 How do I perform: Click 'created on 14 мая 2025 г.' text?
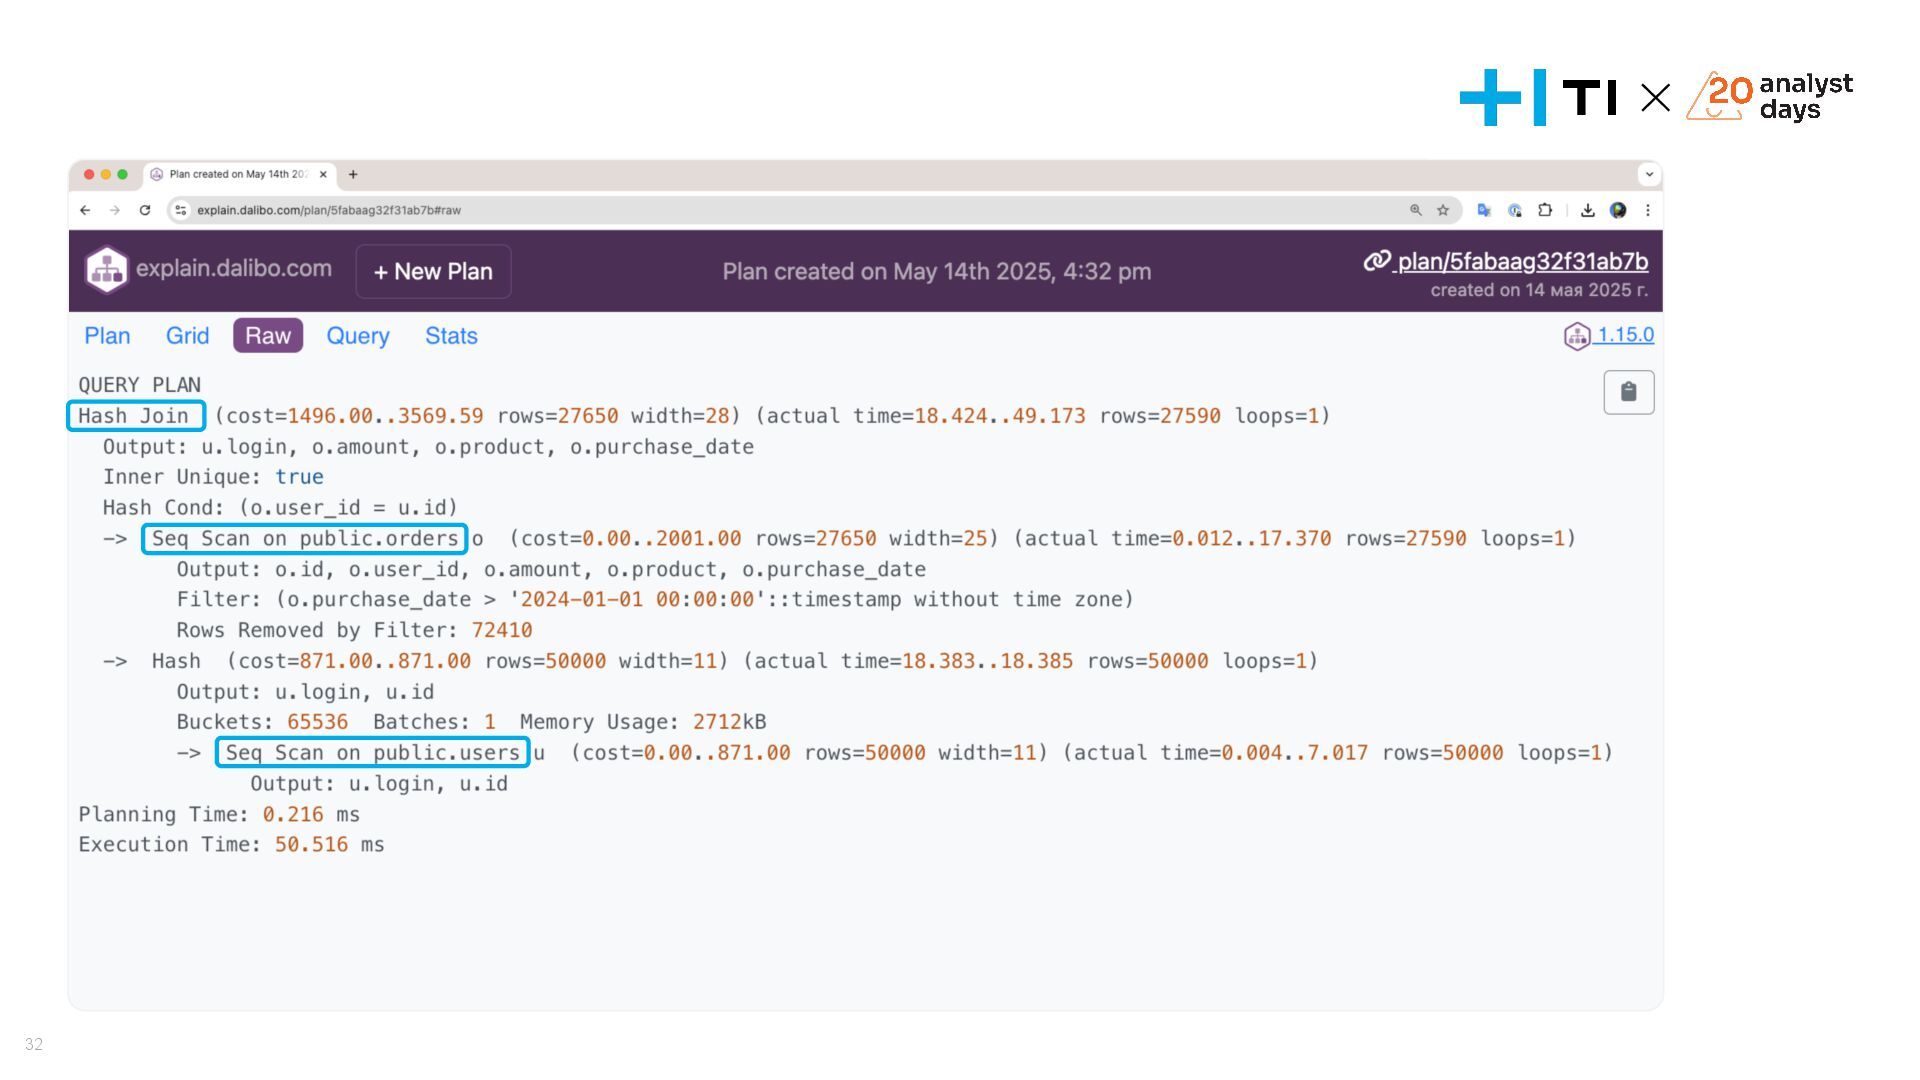click(1539, 290)
